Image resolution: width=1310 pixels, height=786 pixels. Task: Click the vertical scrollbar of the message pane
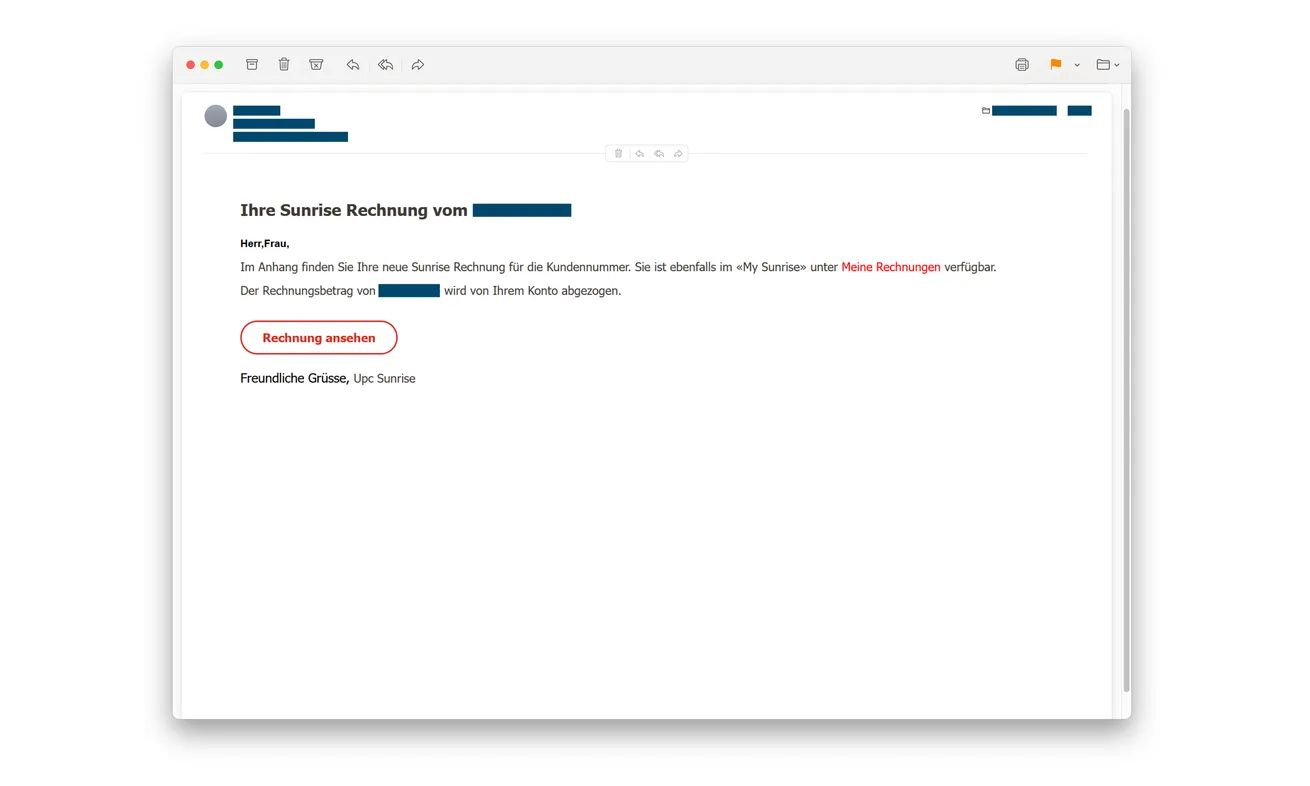click(1126, 400)
